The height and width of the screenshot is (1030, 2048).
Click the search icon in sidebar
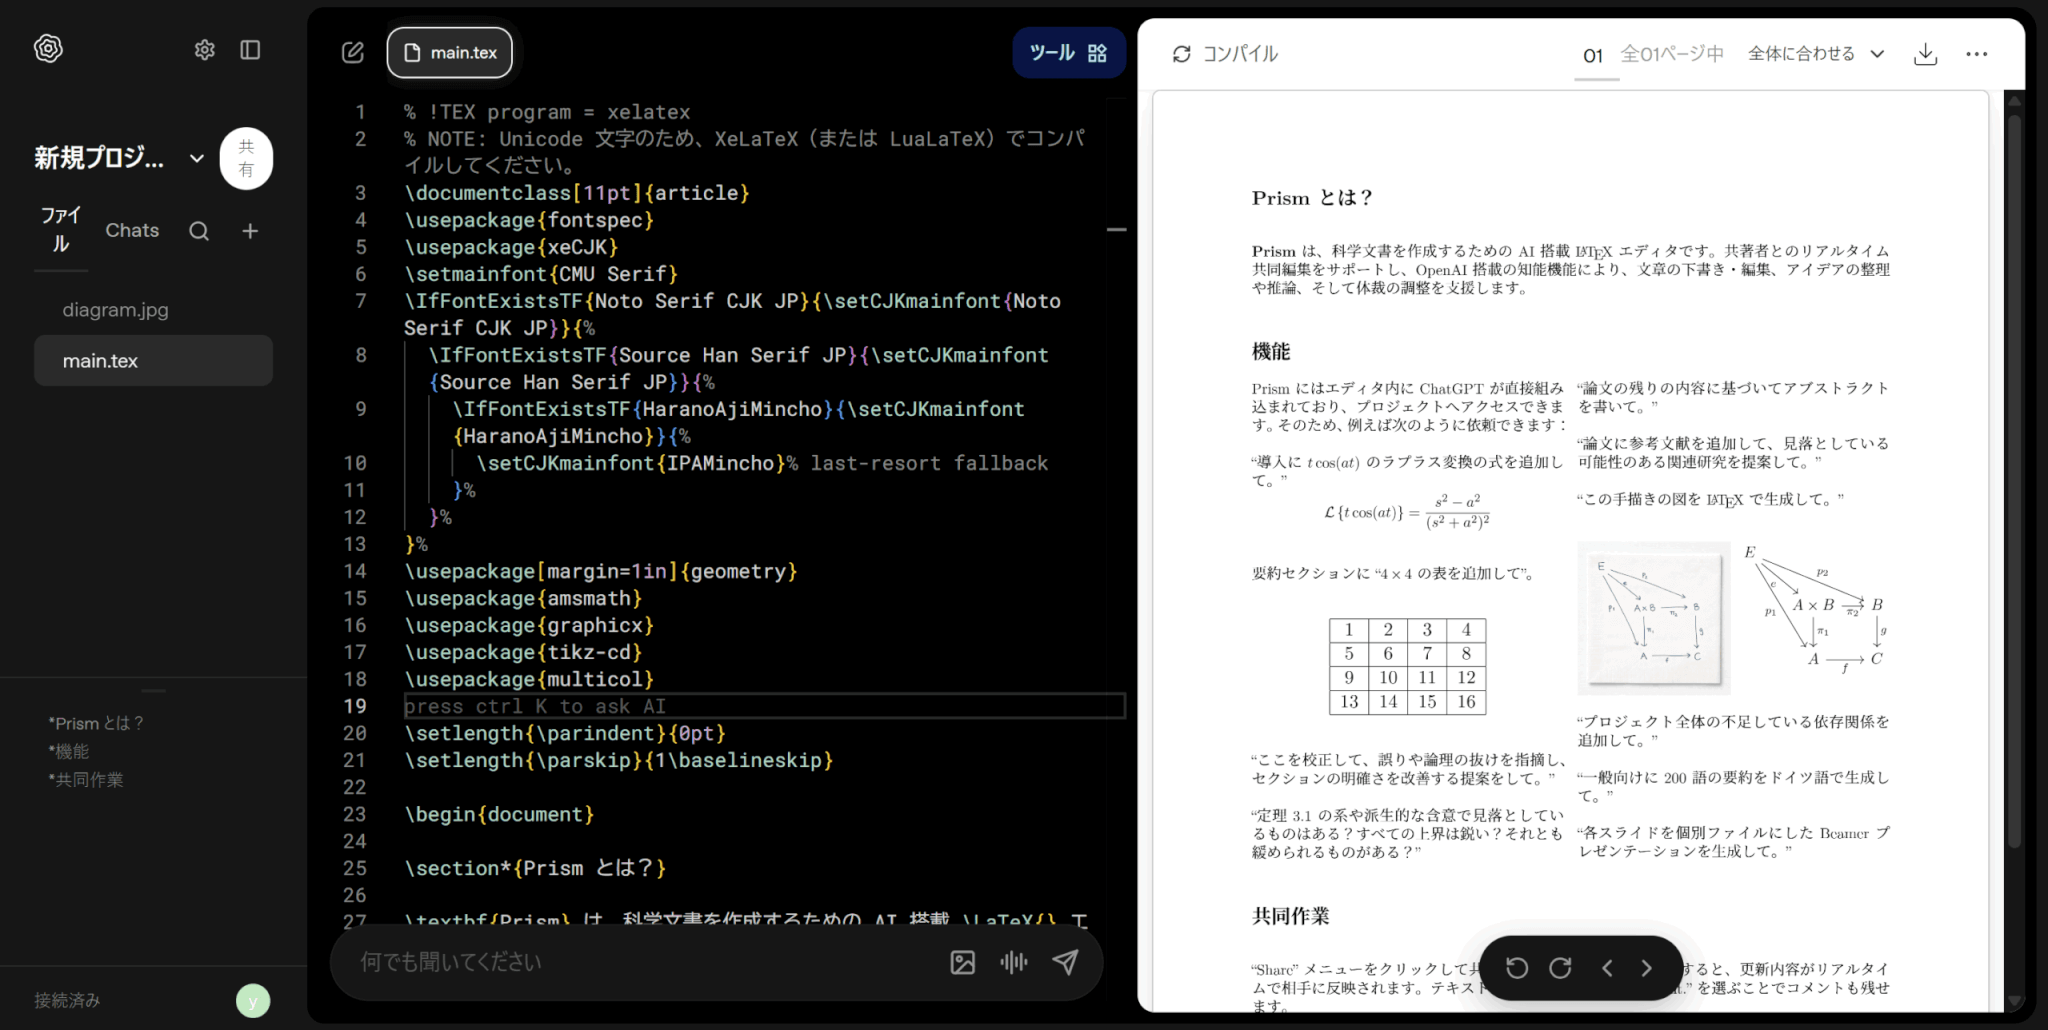click(199, 231)
